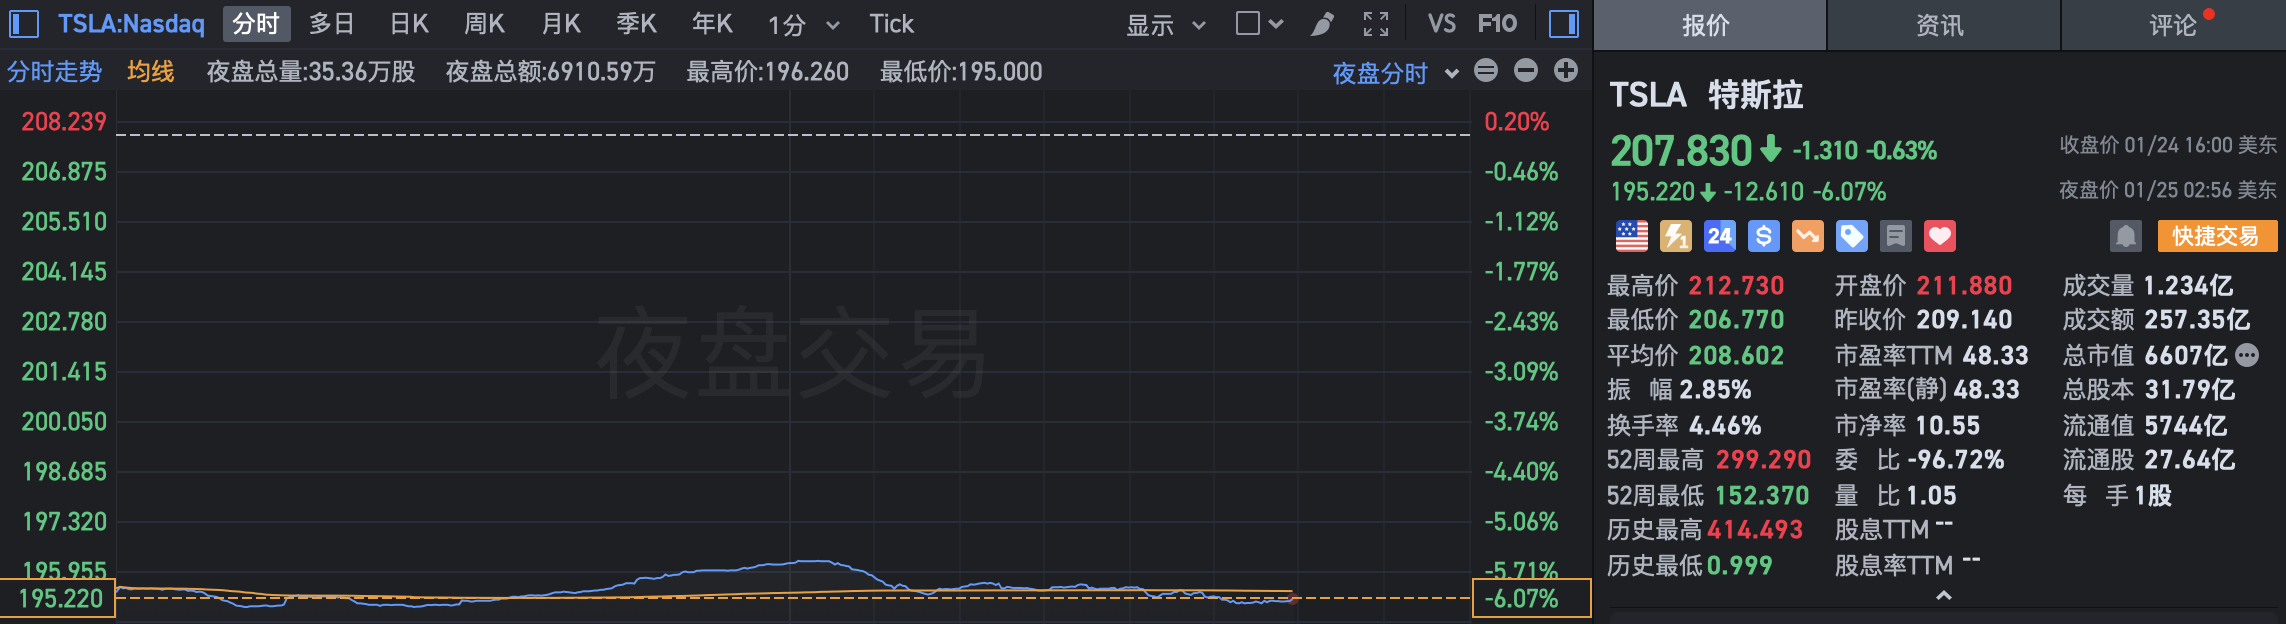Switch to 月K chart
Viewport: 2286px width, 624px height.
[561, 24]
